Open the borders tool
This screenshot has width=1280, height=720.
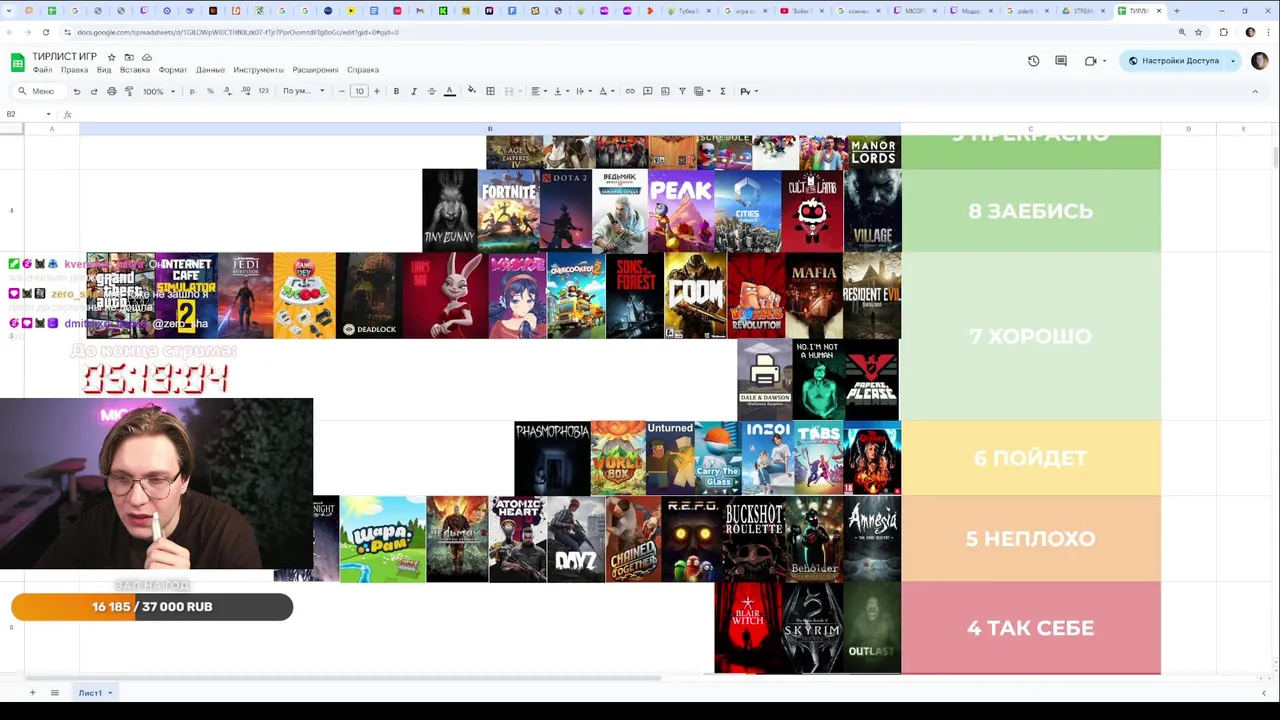pyautogui.click(x=490, y=91)
